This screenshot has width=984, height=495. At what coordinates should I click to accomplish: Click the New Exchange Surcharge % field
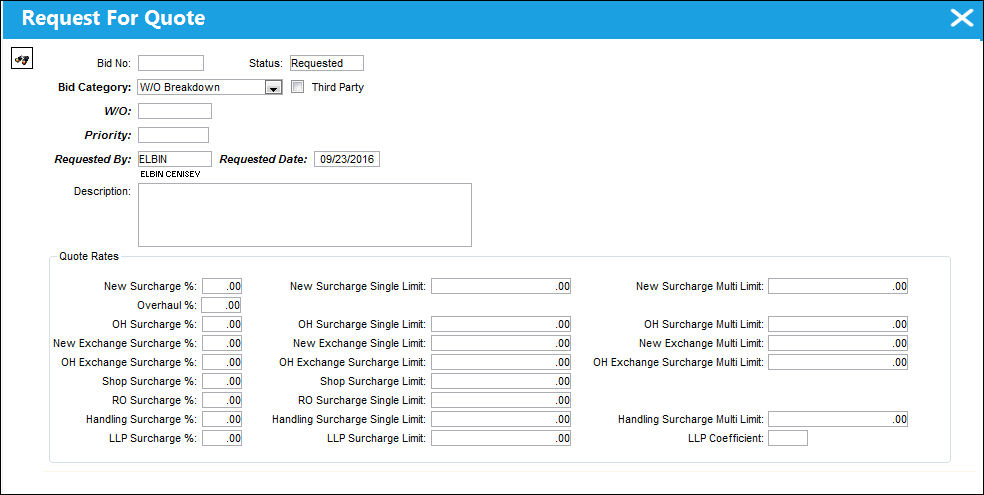pos(222,343)
